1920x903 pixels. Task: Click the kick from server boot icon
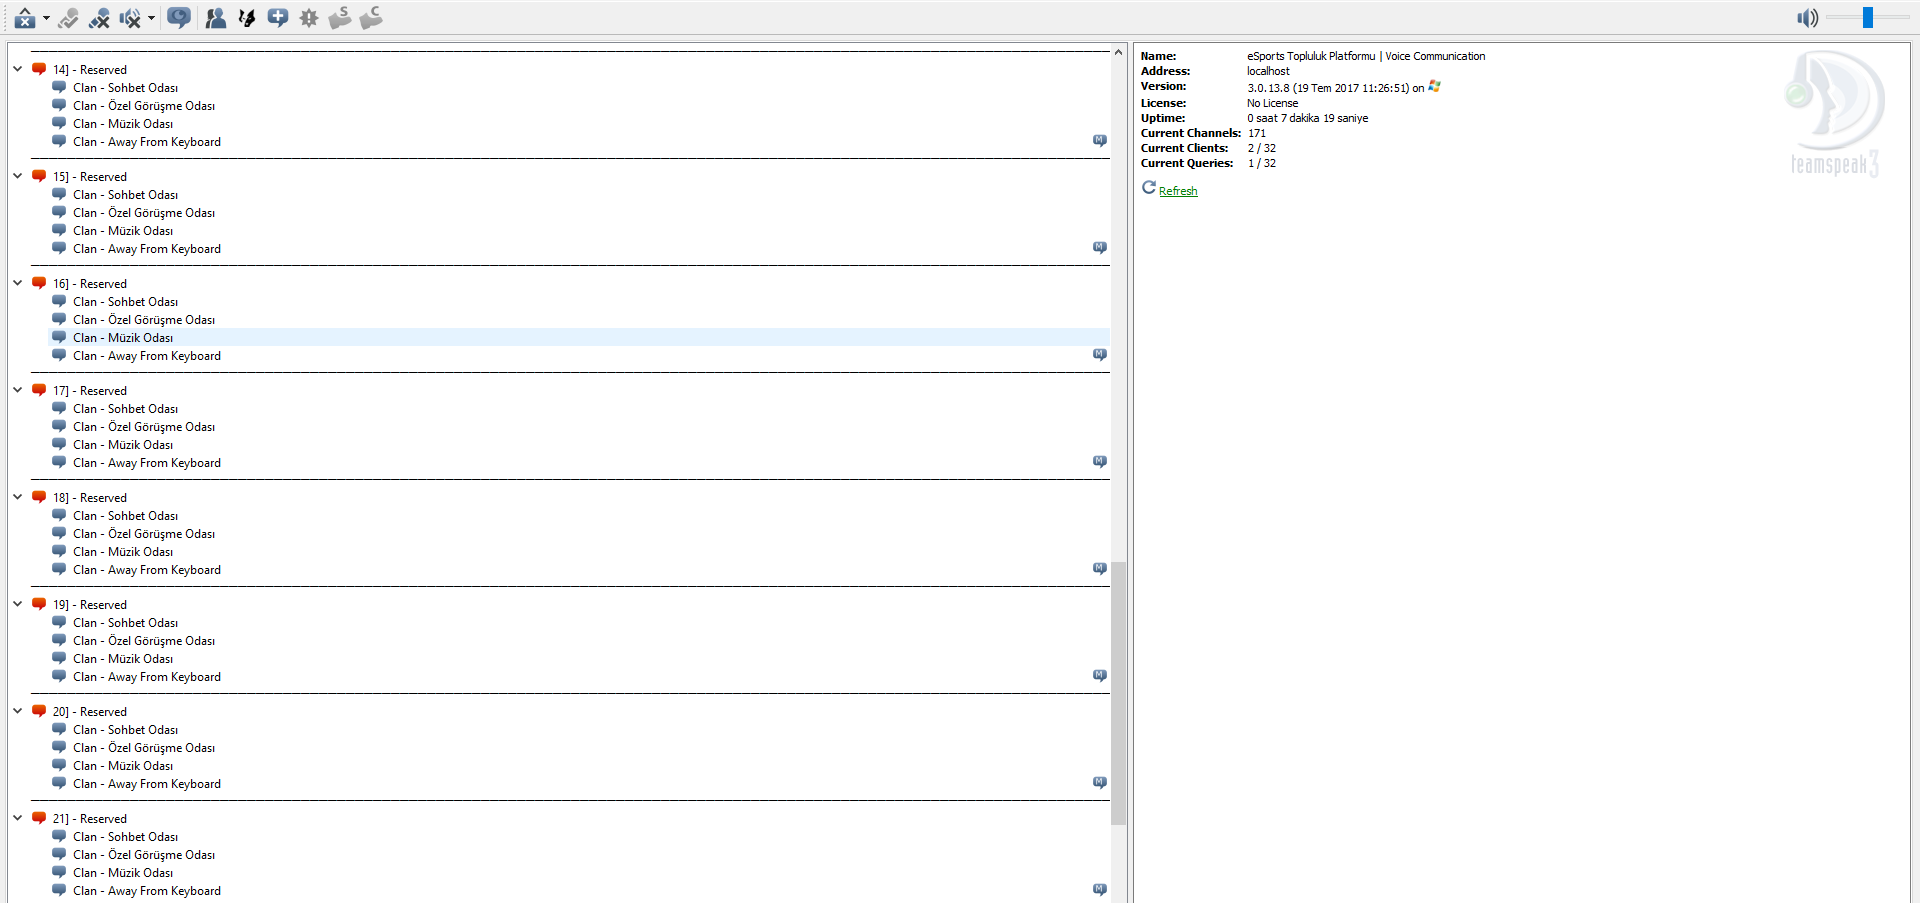pyautogui.click(x=340, y=18)
